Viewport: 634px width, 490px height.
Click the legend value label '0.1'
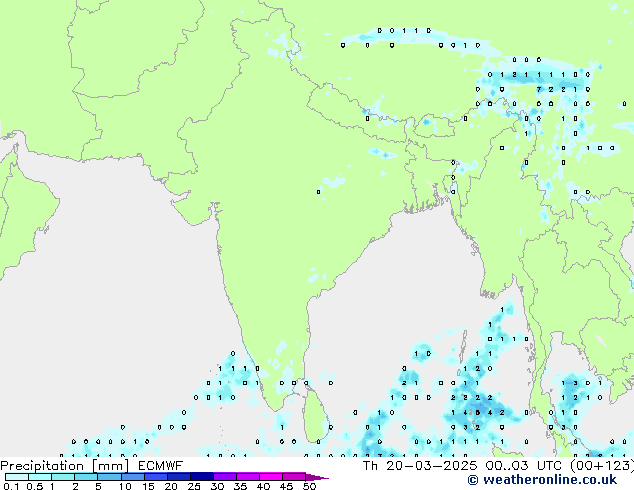(11, 486)
